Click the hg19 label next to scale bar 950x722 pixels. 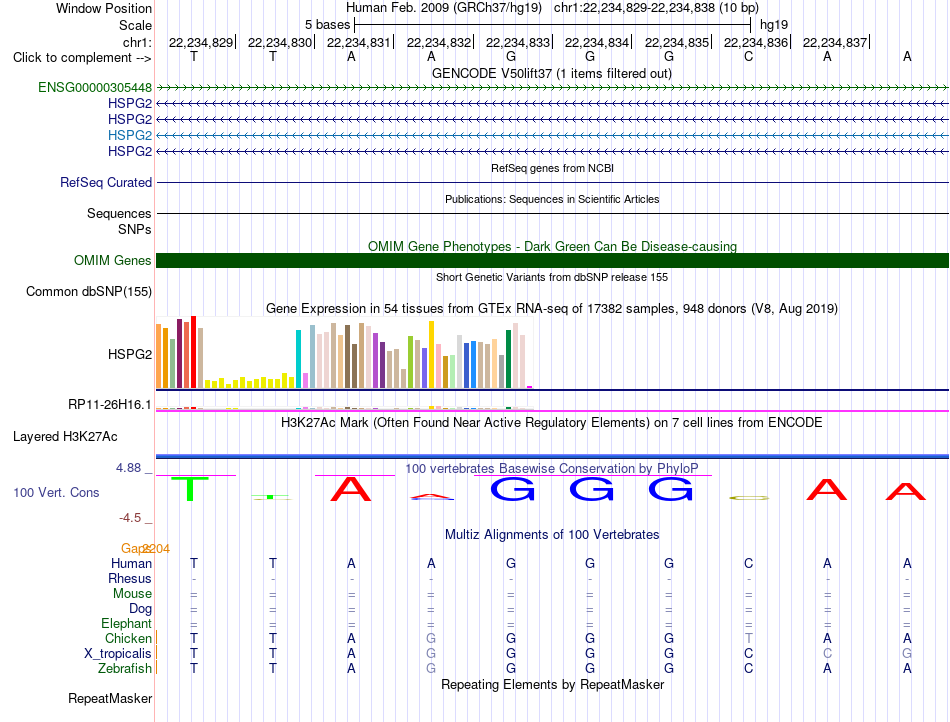pyautogui.click(x=774, y=25)
